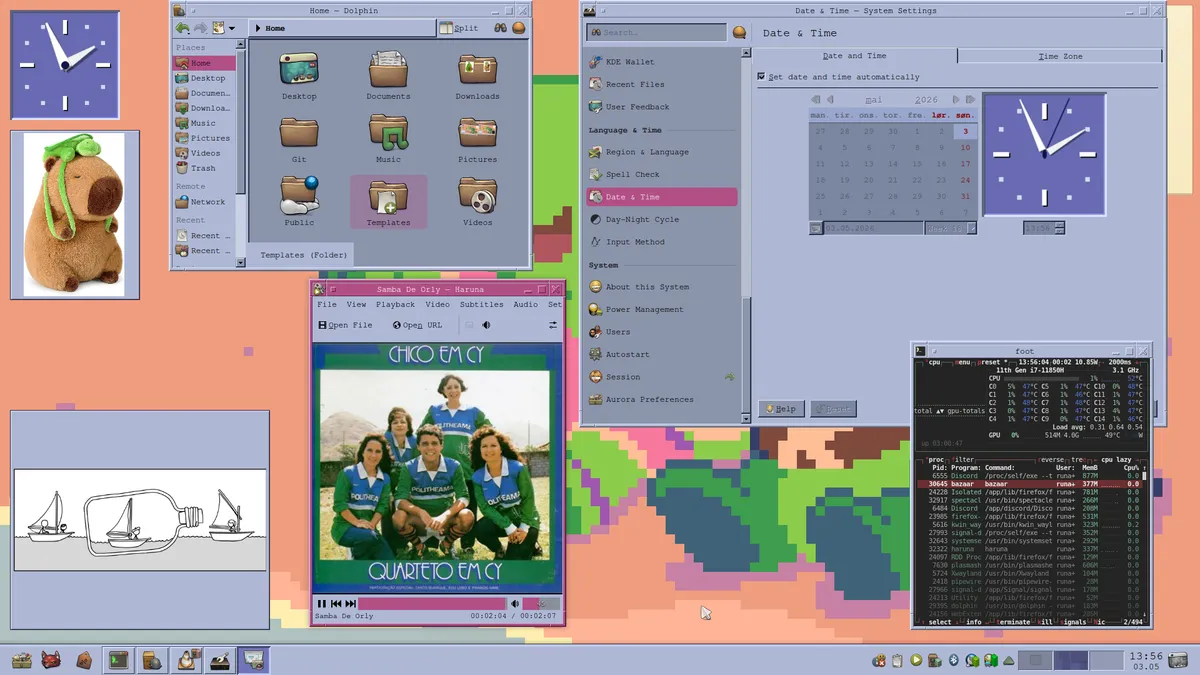The height and width of the screenshot is (675, 1200).
Task: Switch to the Date and Time tab
Action: coord(855,56)
